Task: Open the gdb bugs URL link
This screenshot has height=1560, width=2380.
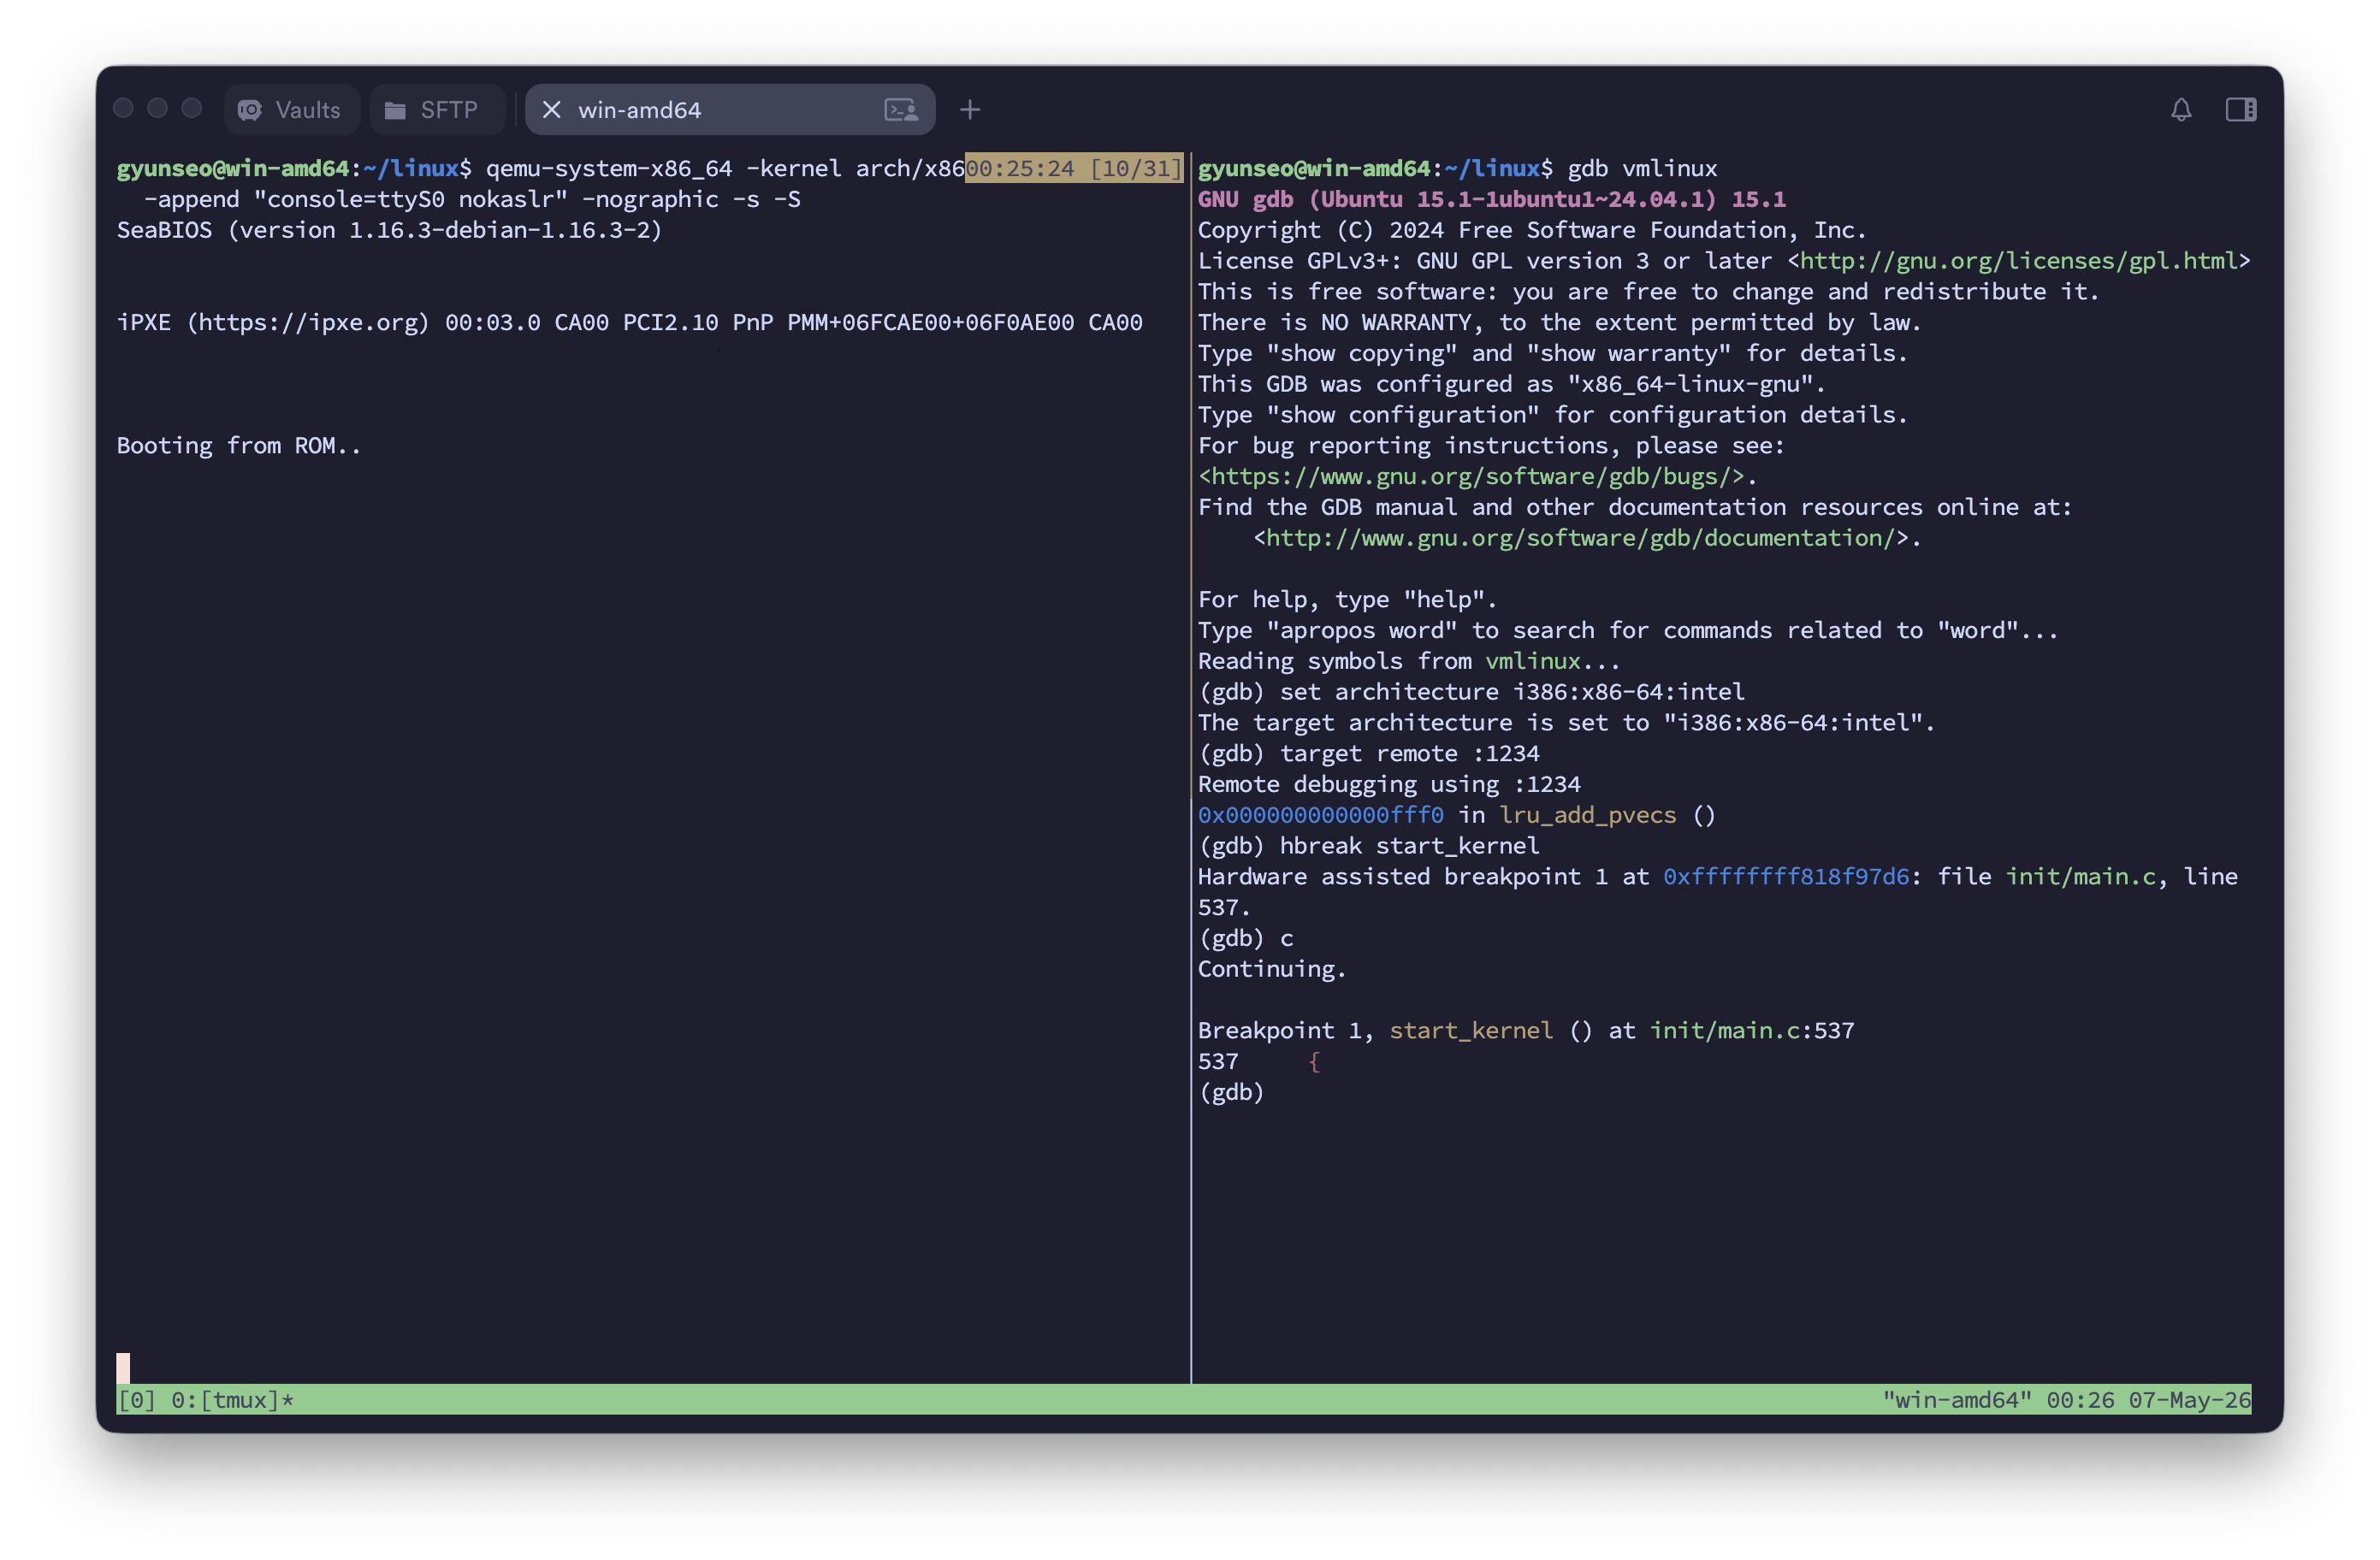Action: click(1471, 477)
